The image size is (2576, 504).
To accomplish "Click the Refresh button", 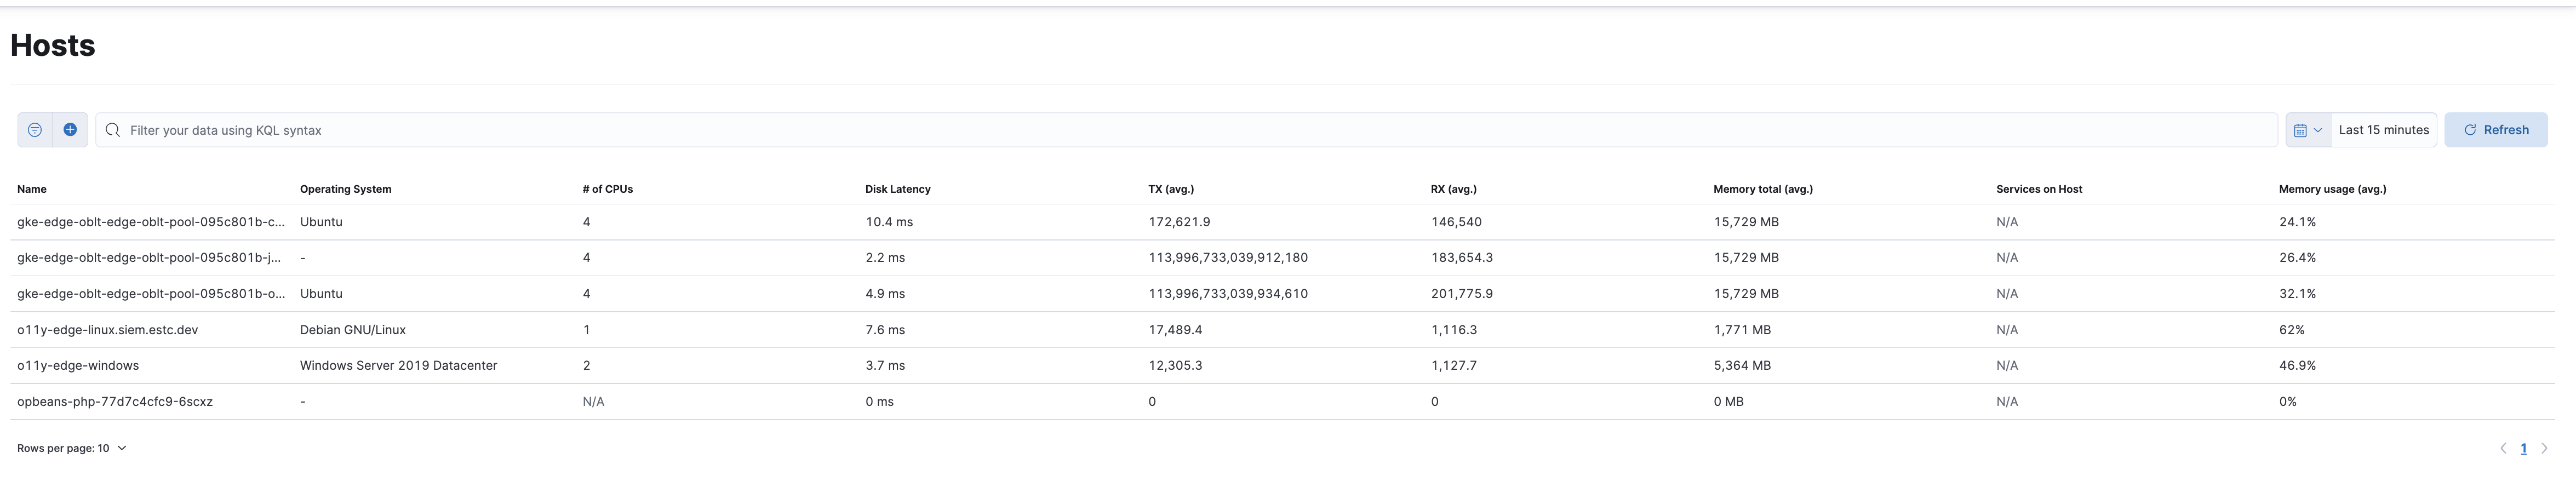I will 2496,129.
